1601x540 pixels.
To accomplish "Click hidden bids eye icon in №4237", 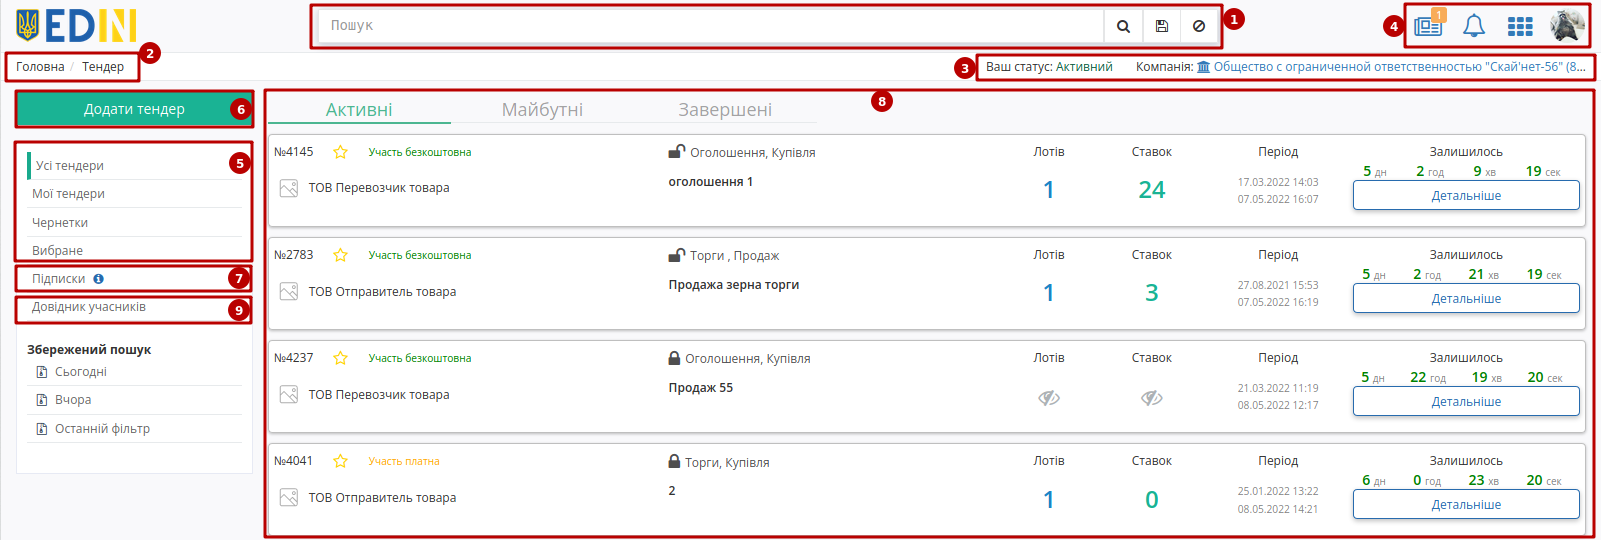I will (x=1152, y=398).
